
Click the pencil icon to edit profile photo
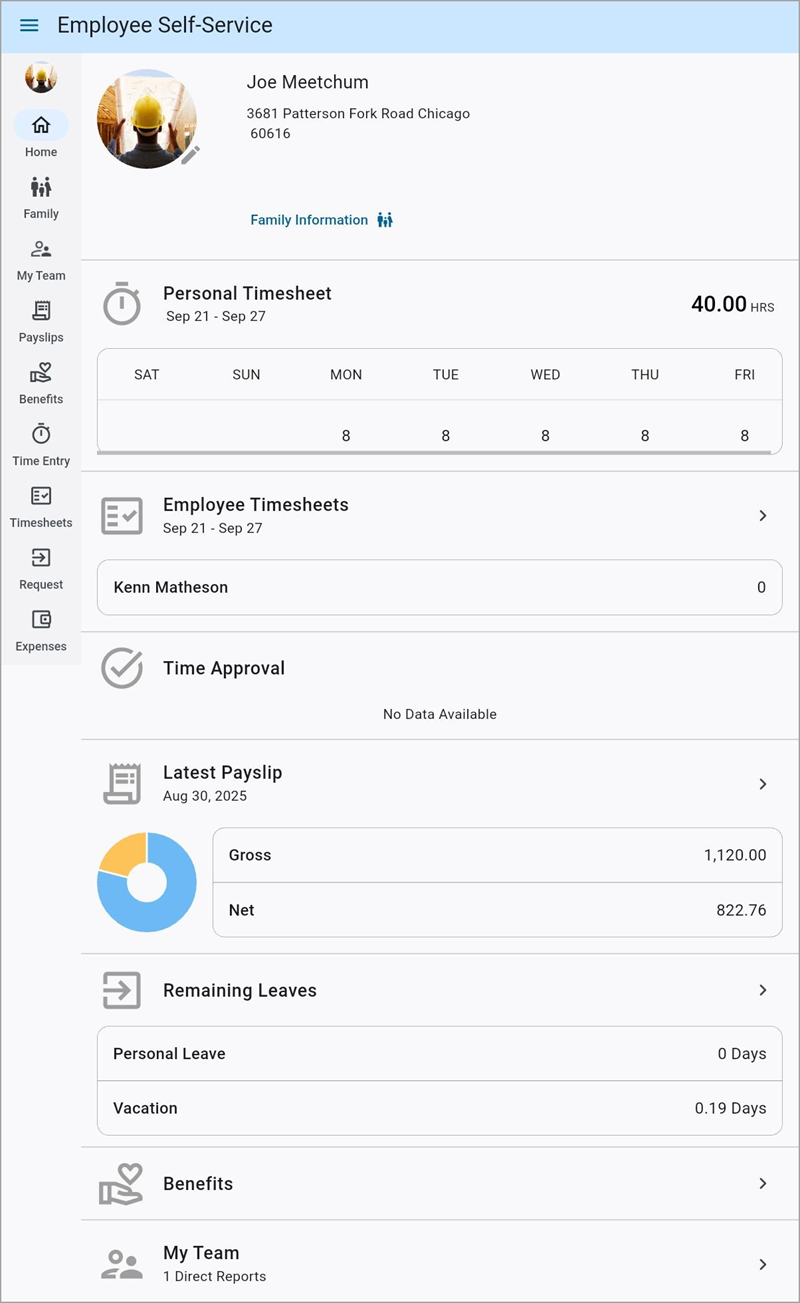(x=190, y=154)
